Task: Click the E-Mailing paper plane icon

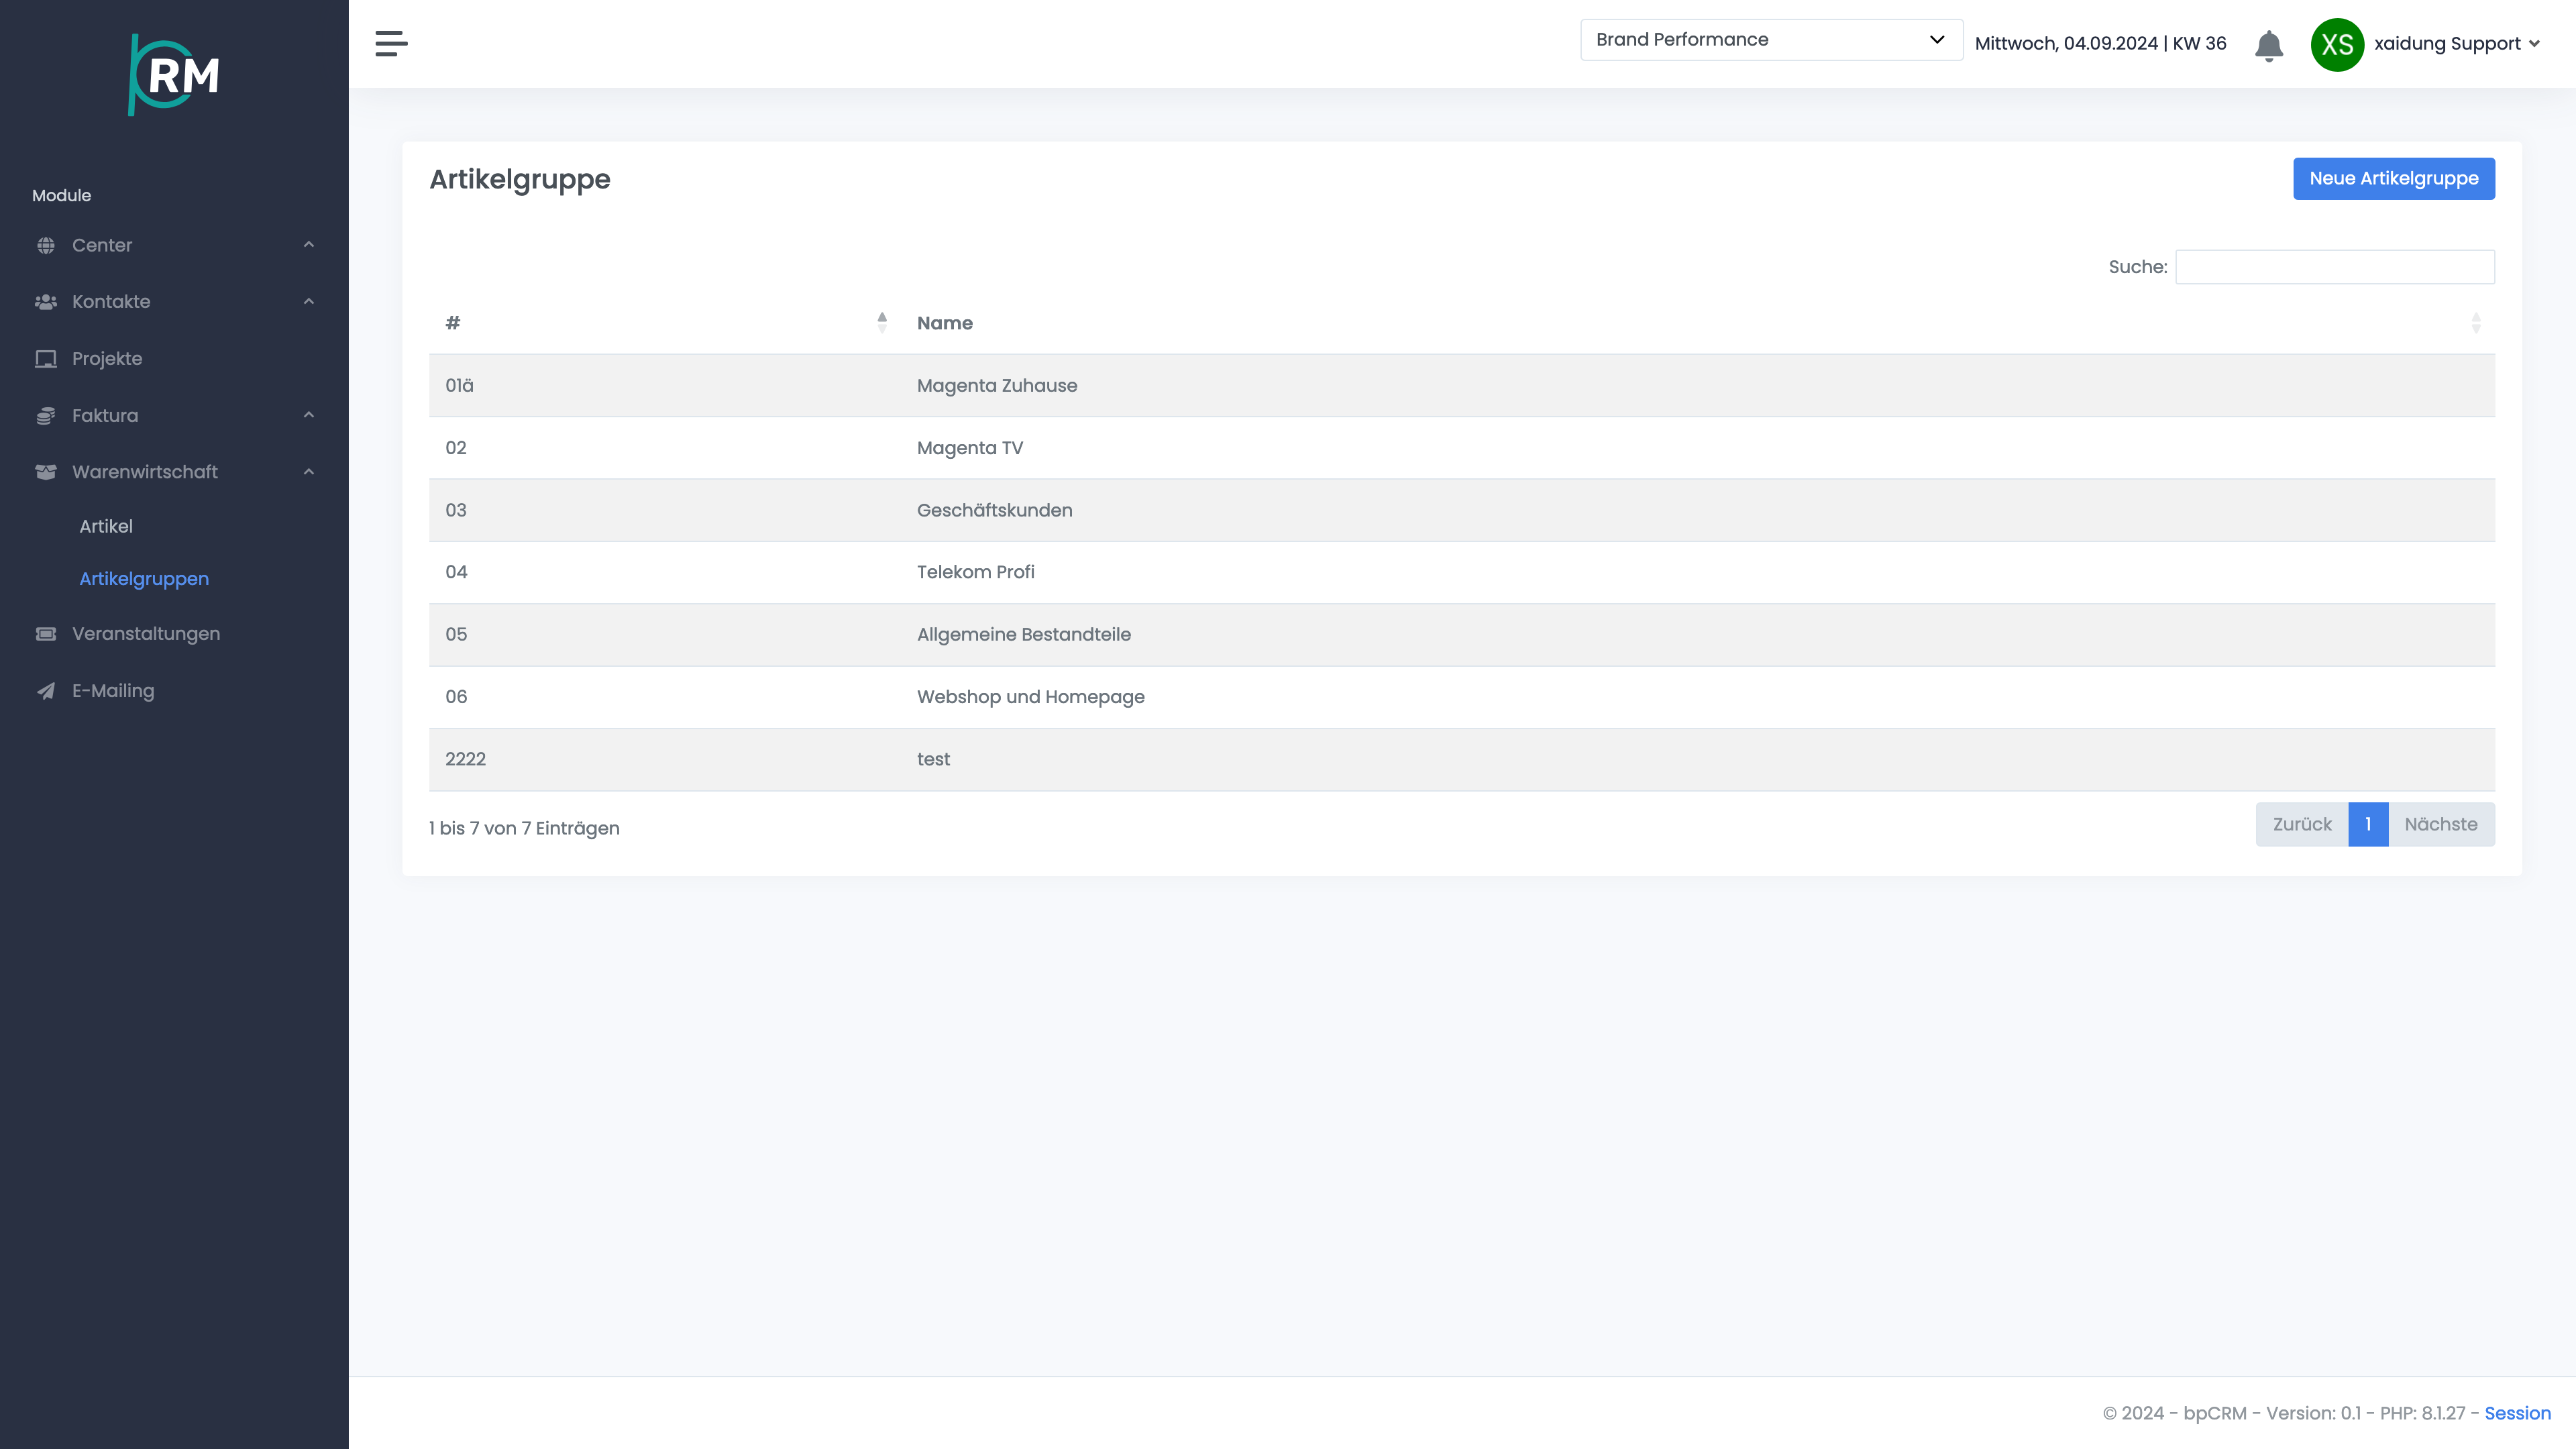Action: point(46,691)
